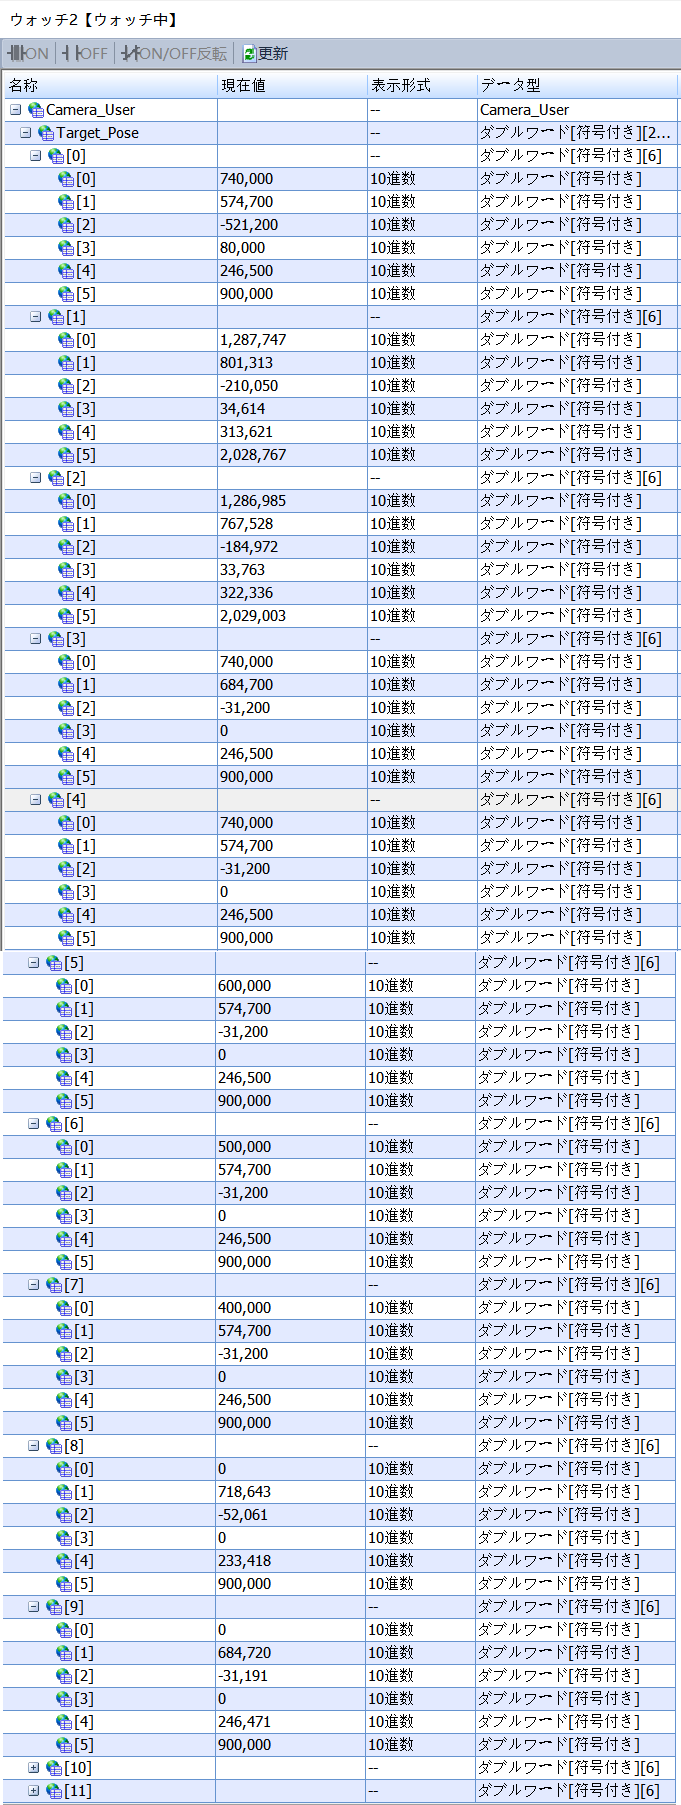Collapse the Target_Pose [6] group
The image size is (681, 1805).
click(x=33, y=1124)
